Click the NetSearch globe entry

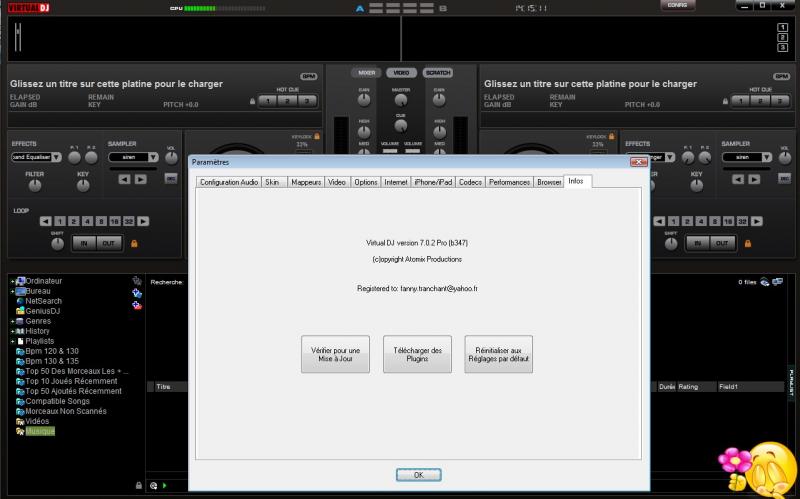pyautogui.click(x=43, y=300)
